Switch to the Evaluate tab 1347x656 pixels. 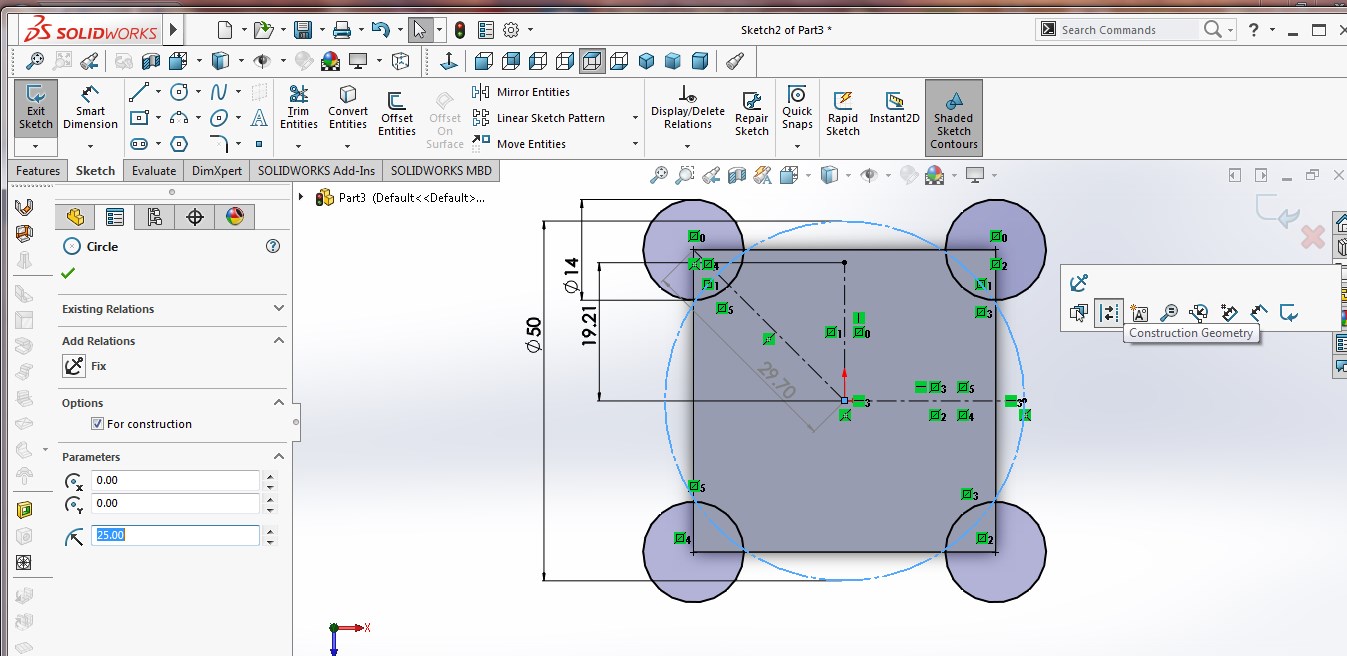[x=154, y=171]
